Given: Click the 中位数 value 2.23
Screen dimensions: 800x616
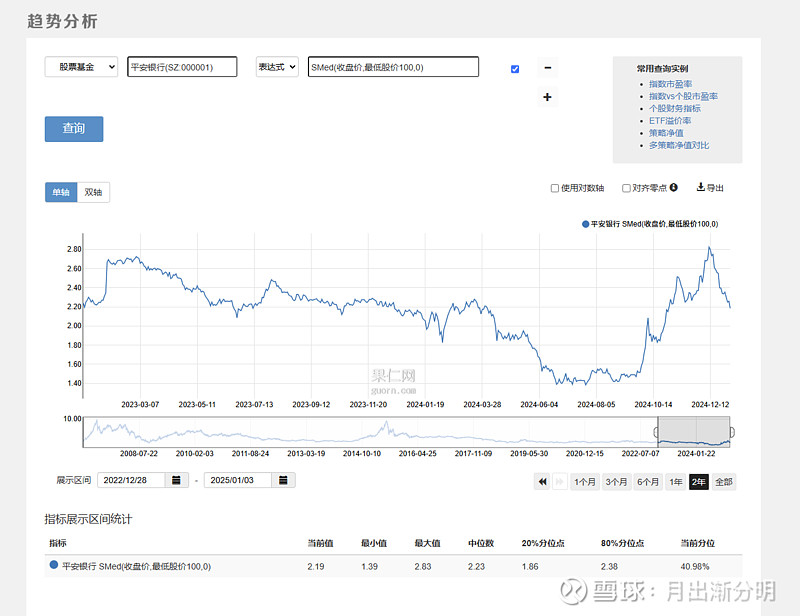Looking at the screenshot, I should [477, 566].
